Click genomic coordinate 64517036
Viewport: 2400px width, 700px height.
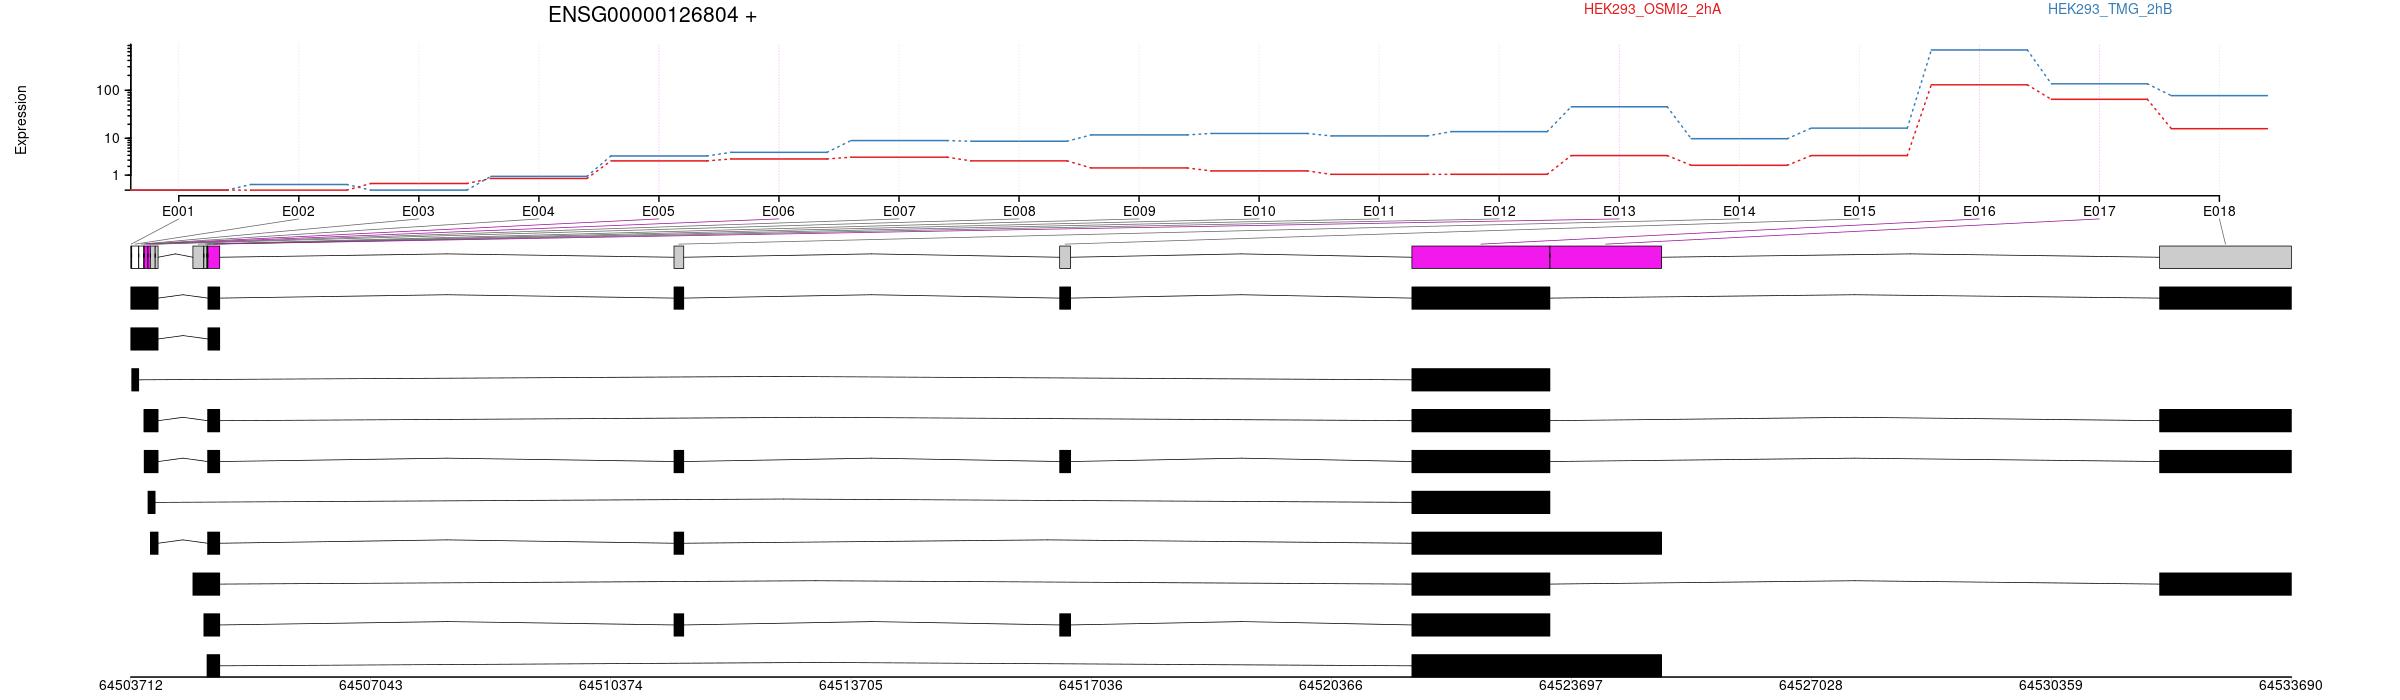tap(1091, 685)
